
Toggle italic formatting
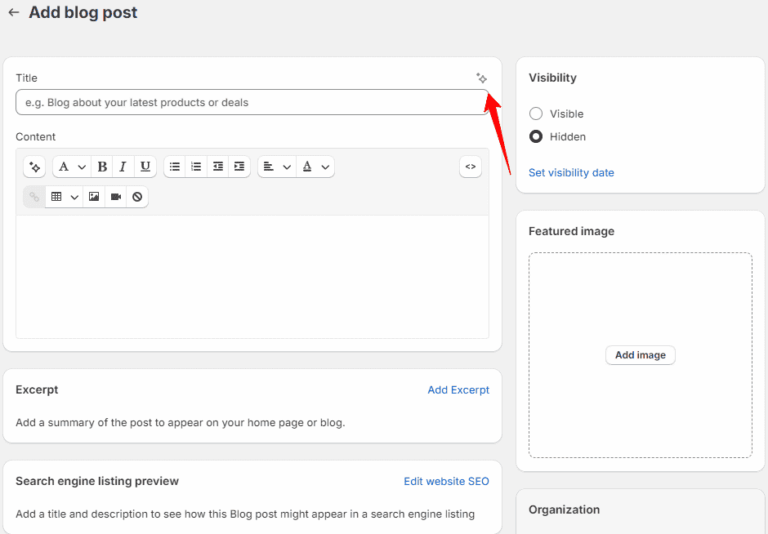click(123, 167)
